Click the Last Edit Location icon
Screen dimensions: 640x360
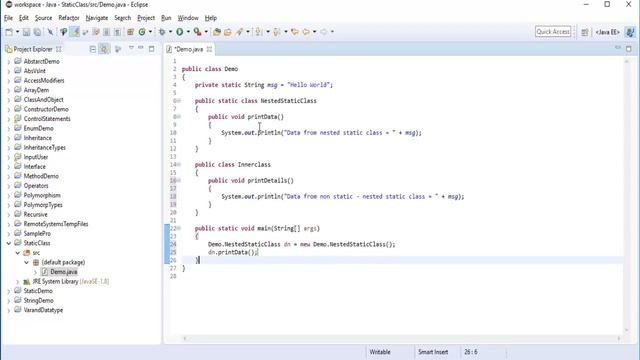[294, 32]
